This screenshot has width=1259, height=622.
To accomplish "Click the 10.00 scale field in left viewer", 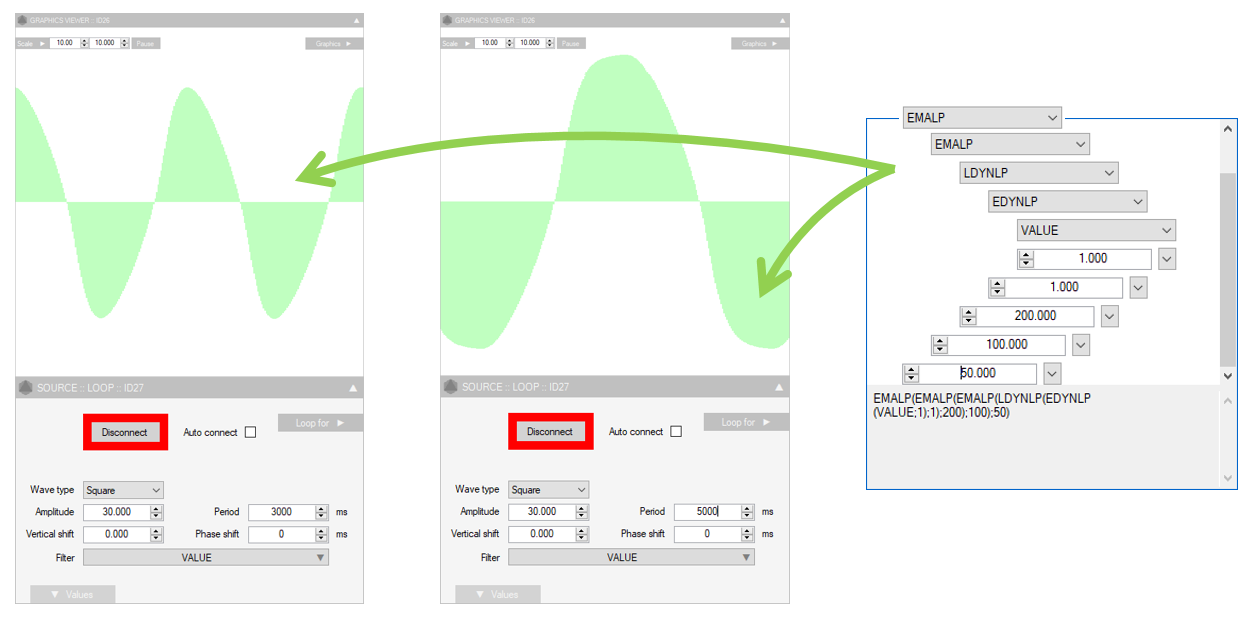I will coord(64,43).
